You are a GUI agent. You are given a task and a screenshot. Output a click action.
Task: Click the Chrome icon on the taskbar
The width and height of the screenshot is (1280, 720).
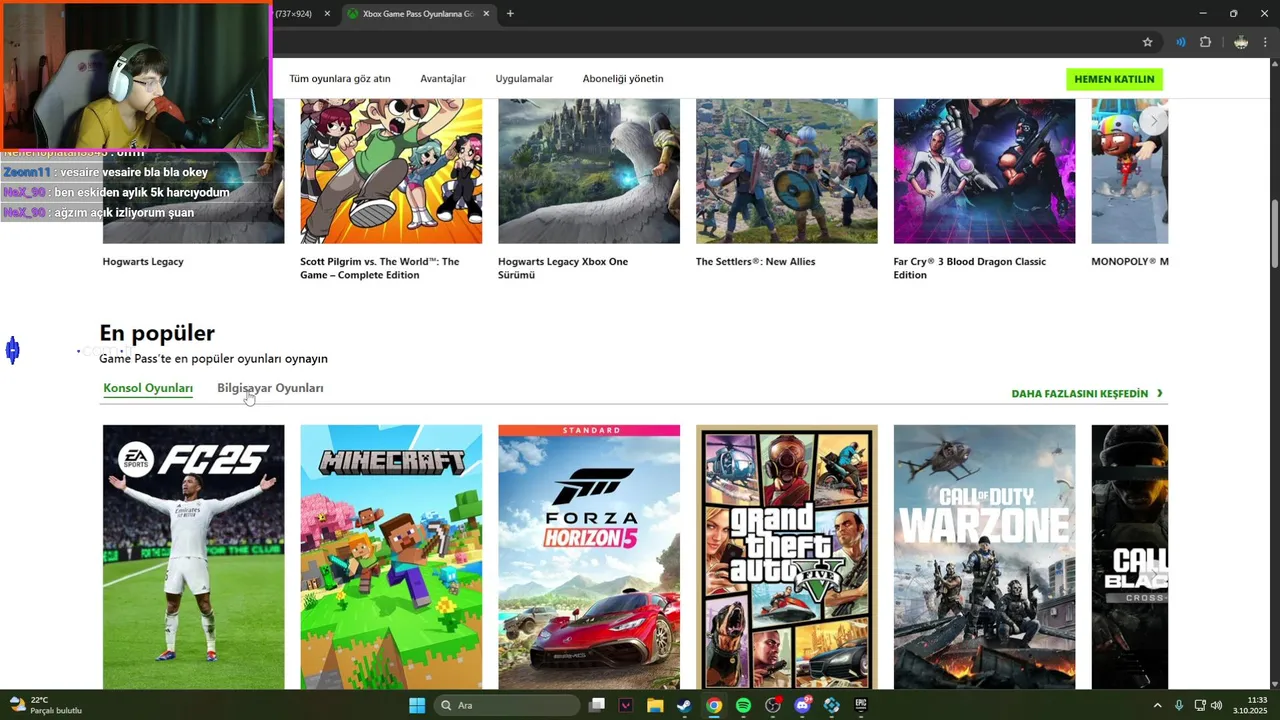coord(713,705)
